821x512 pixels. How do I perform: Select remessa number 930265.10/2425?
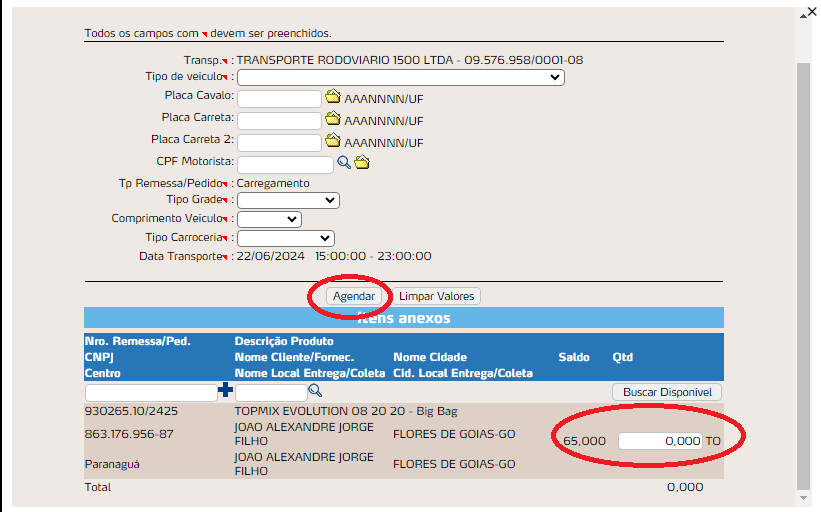click(131, 411)
